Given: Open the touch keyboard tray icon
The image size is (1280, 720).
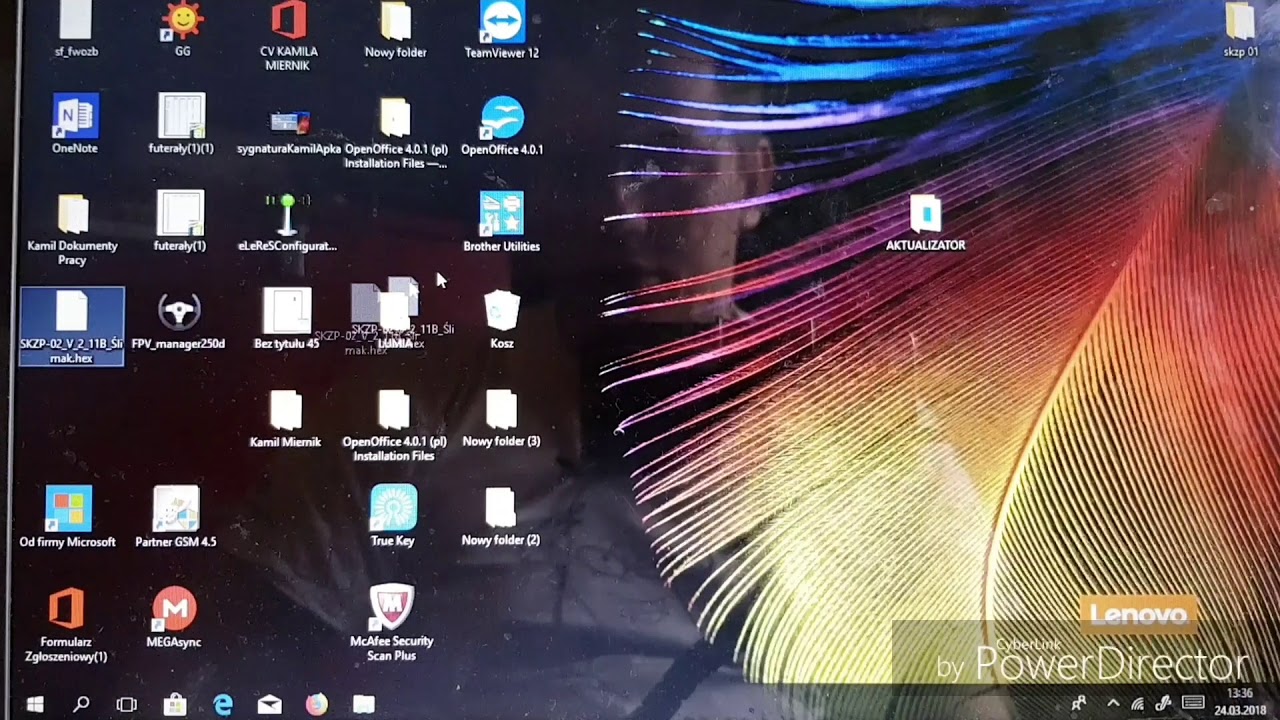Looking at the screenshot, I should point(1193,703).
